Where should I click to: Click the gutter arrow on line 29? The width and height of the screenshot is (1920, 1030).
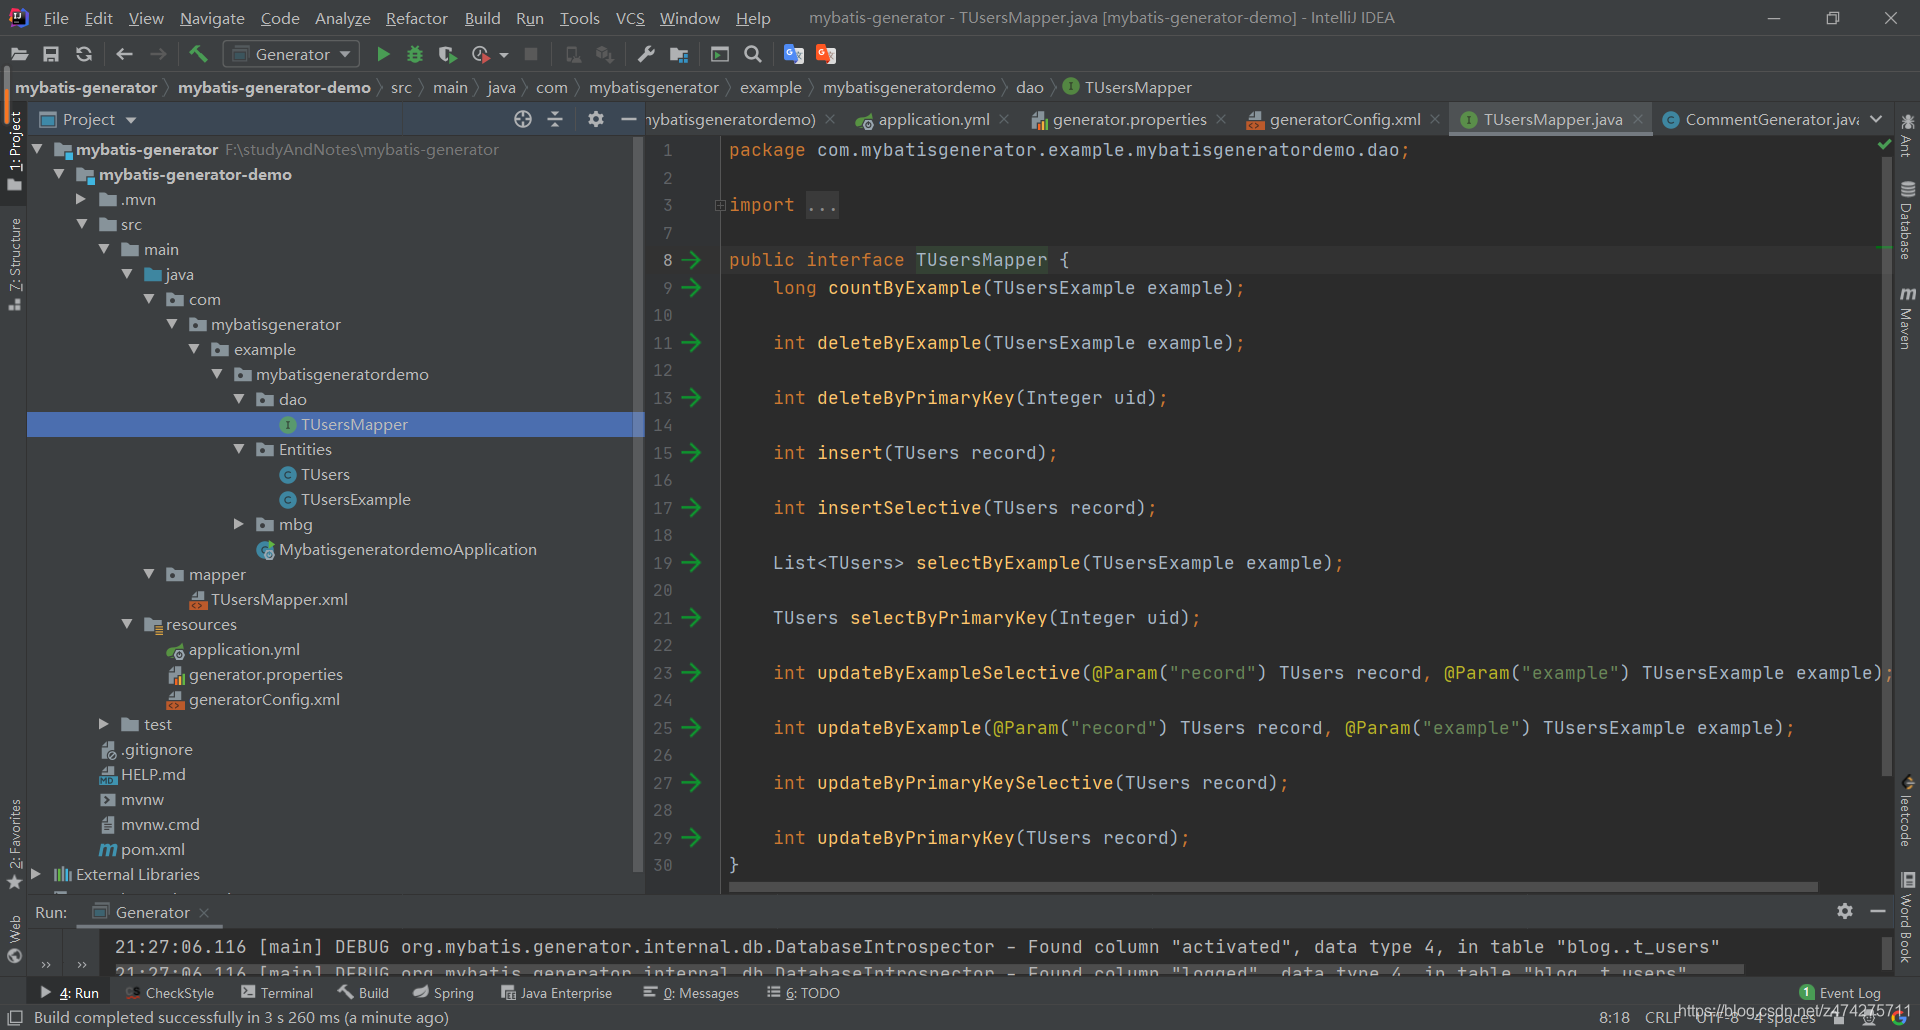point(691,838)
